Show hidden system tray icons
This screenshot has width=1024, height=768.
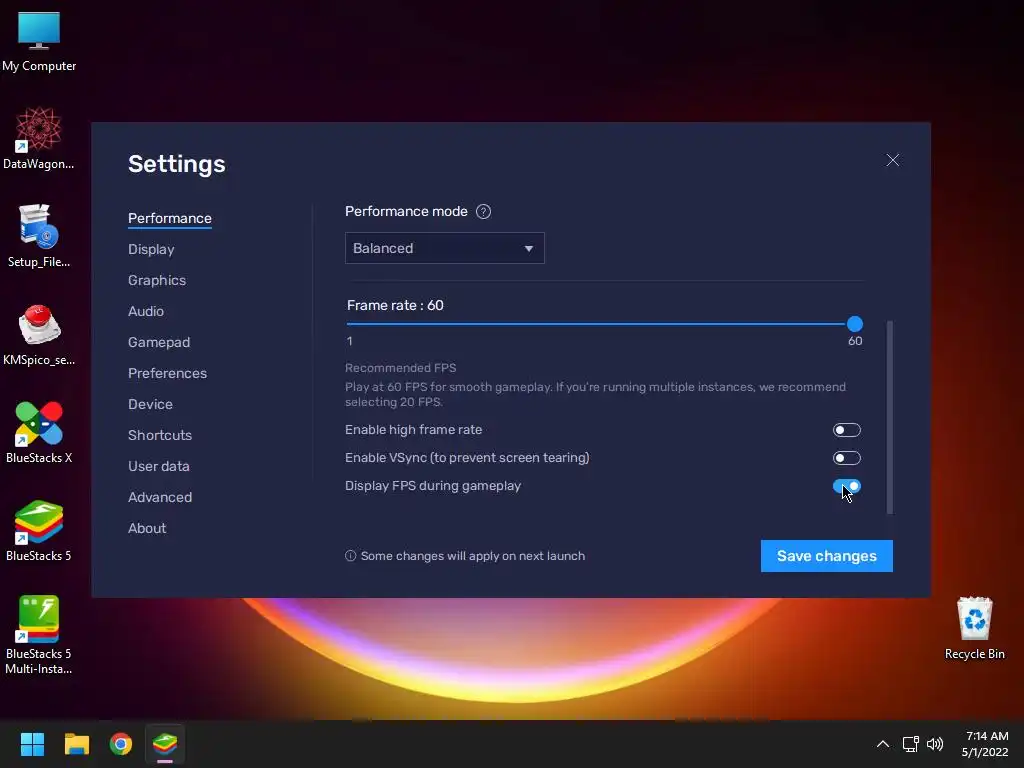[882, 744]
